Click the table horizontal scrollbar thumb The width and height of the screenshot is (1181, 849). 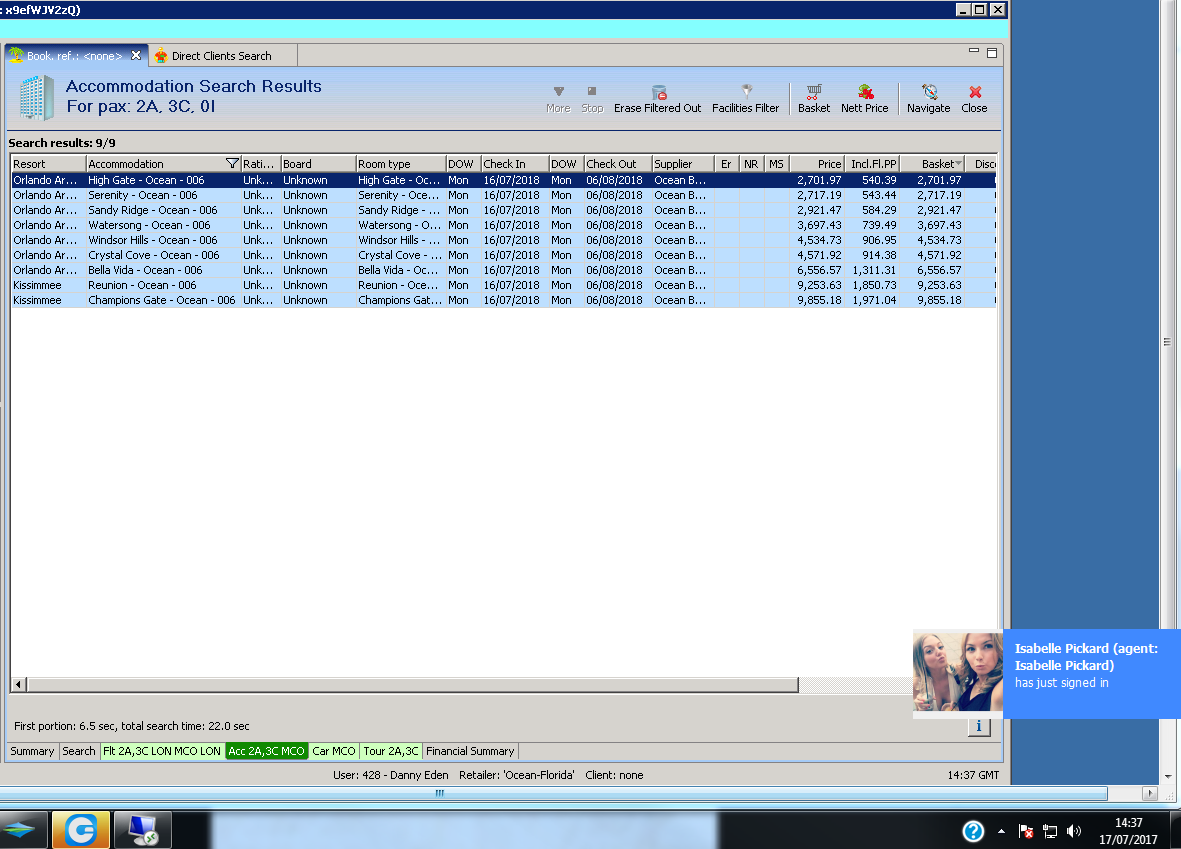412,685
